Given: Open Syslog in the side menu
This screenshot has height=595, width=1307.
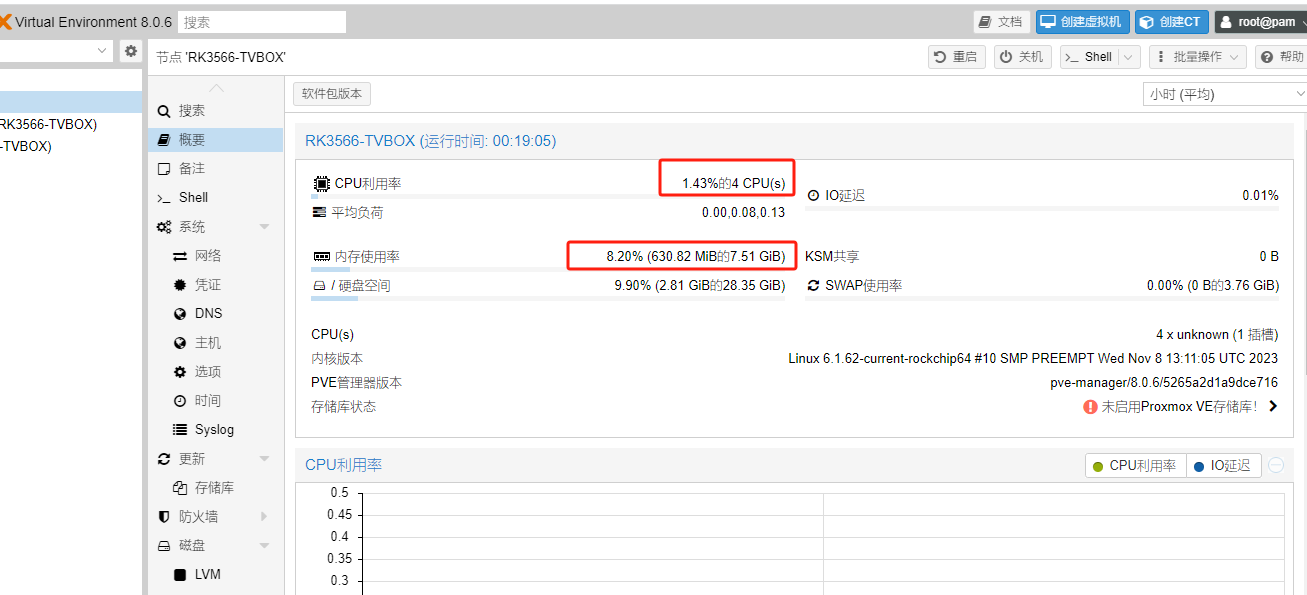Looking at the screenshot, I should pyautogui.click(x=213, y=430).
